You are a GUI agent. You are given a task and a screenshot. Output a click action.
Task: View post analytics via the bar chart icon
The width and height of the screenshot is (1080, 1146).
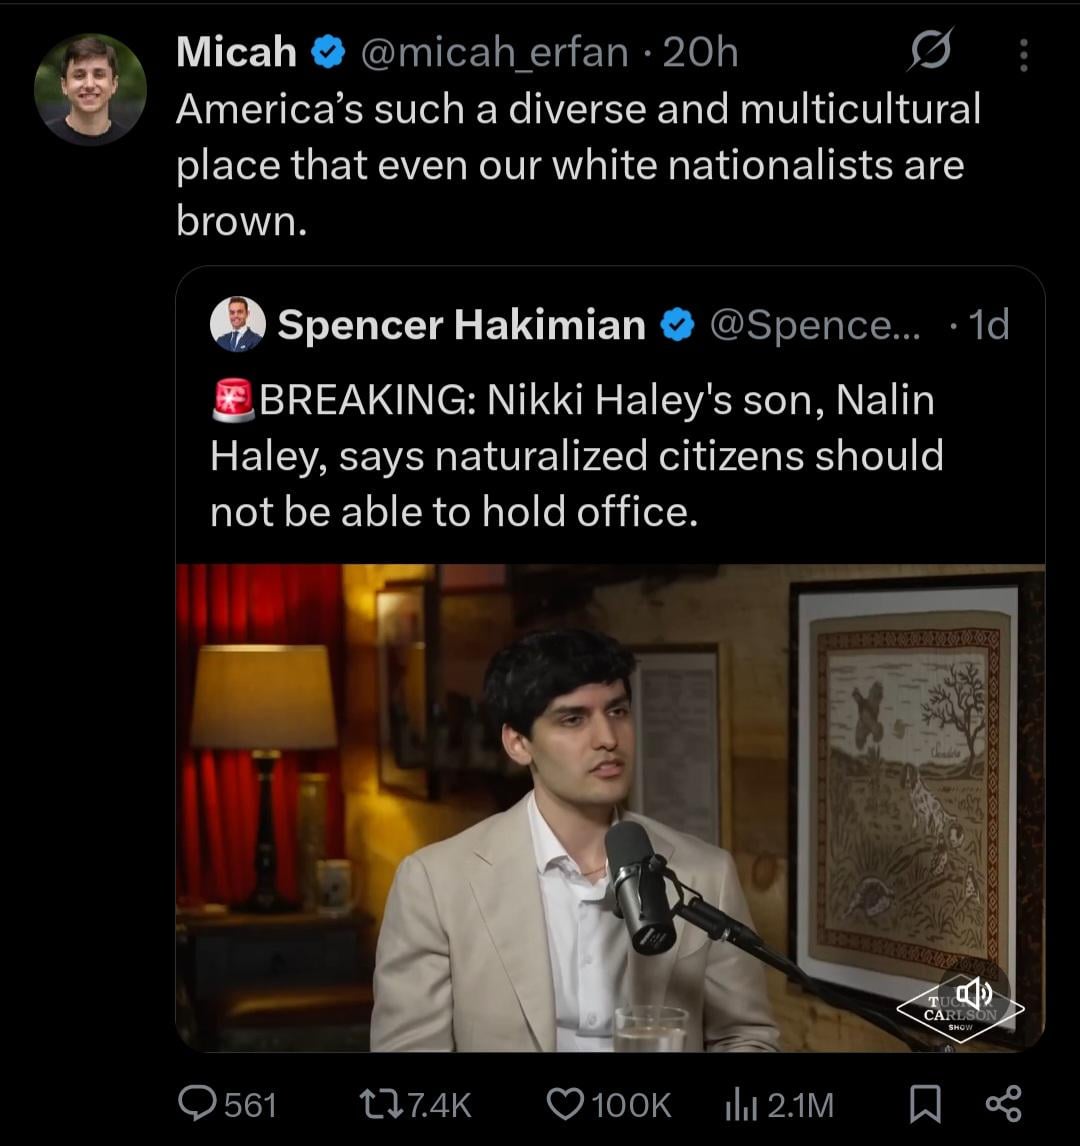(x=737, y=1103)
